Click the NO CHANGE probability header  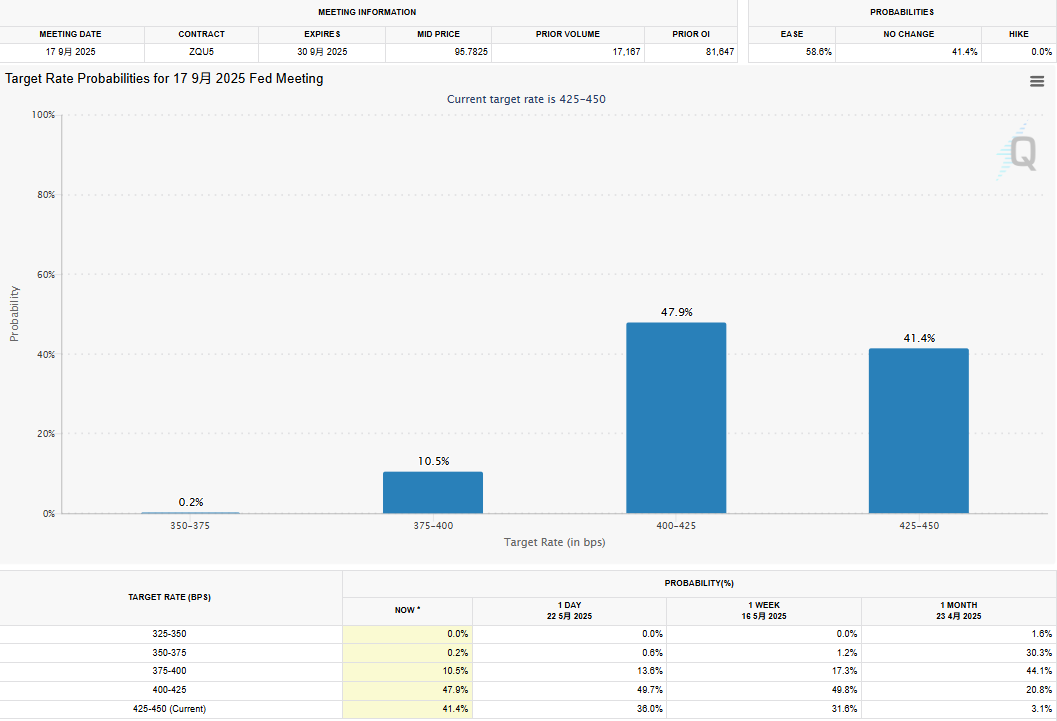tap(909, 34)
